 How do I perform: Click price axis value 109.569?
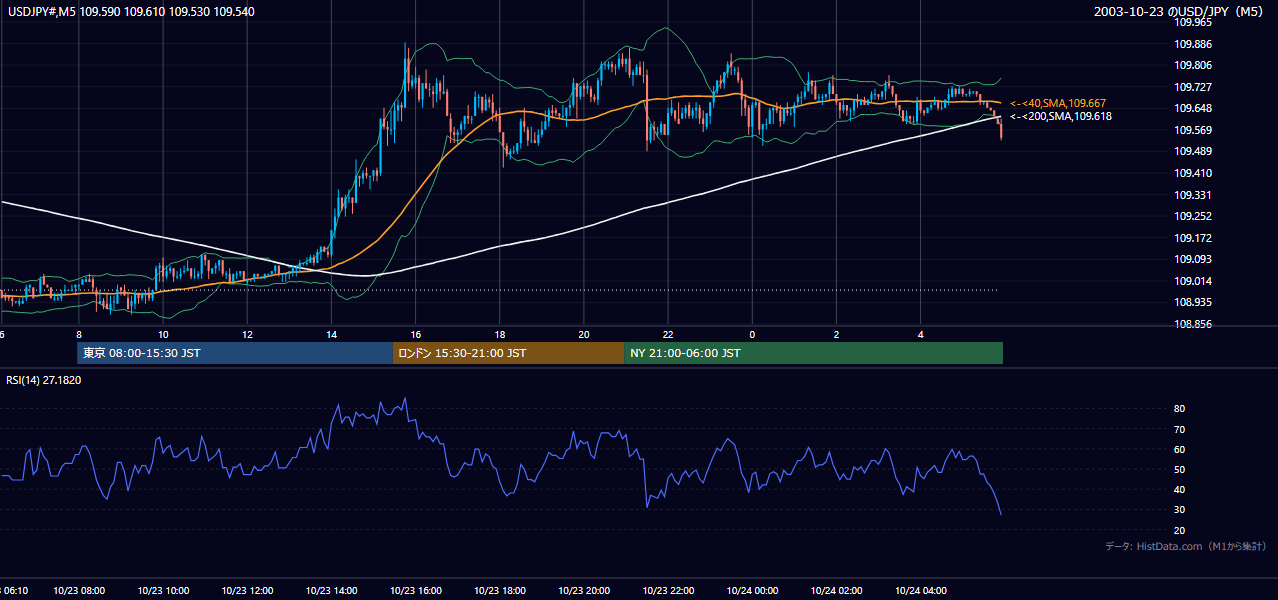(1193, 130)
